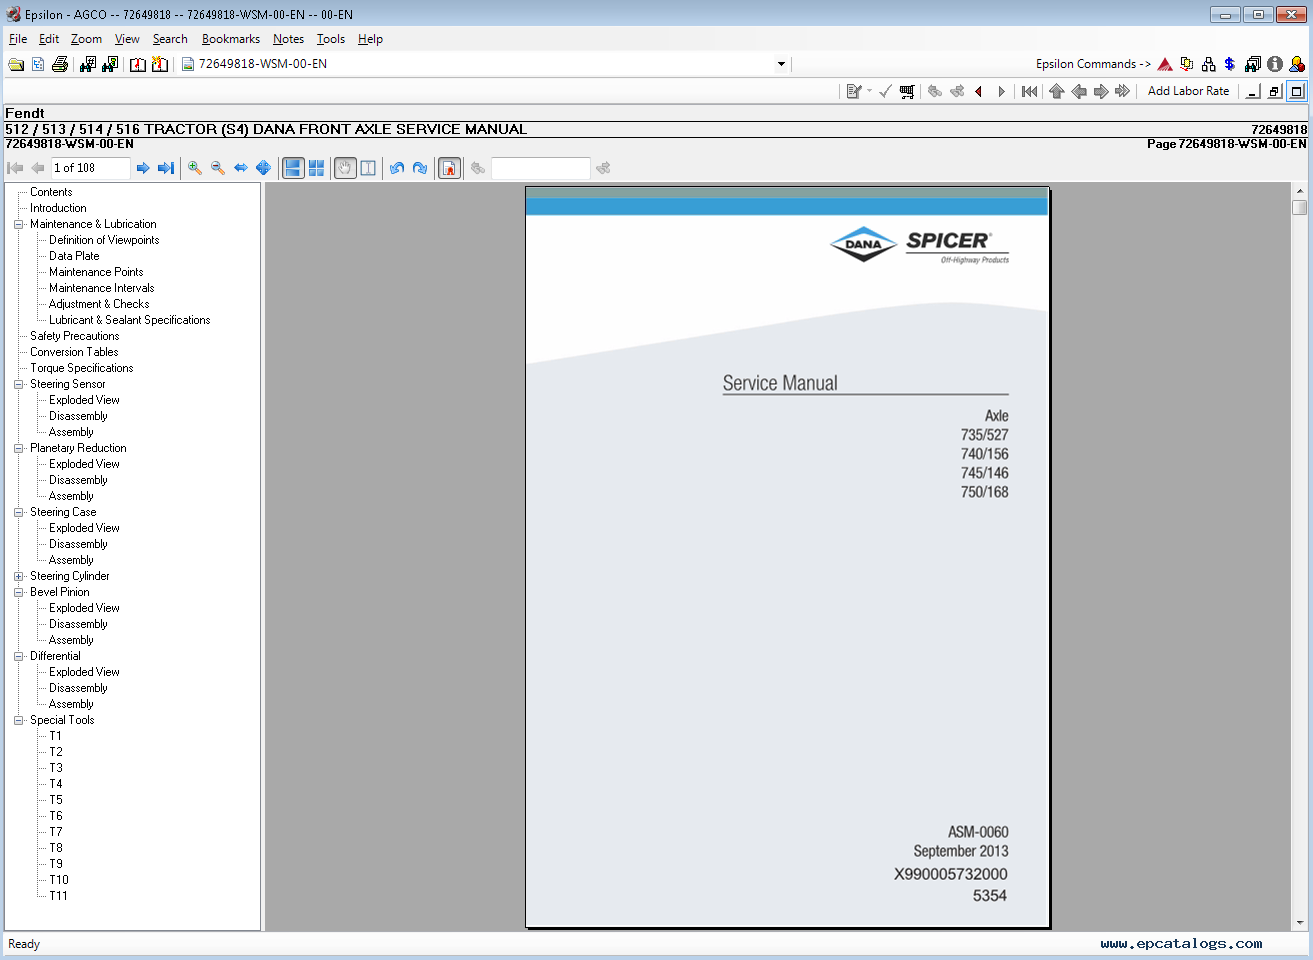Click the info circle icon
The width and height of the screenshot is (1313, 960).
tap(1275, 64)
